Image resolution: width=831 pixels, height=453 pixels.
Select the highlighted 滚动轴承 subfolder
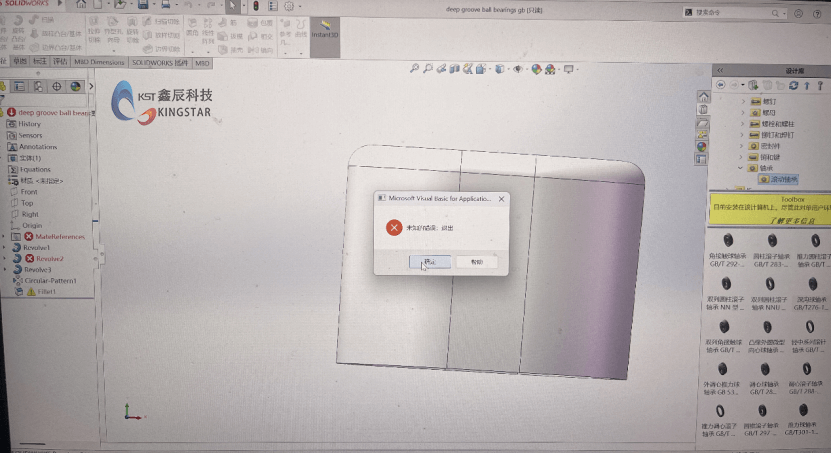point(779,179)
